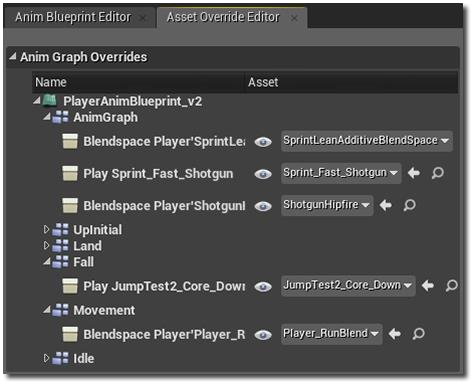Click the Land state icon
The image size is (472, 383).
coord(60,246)
